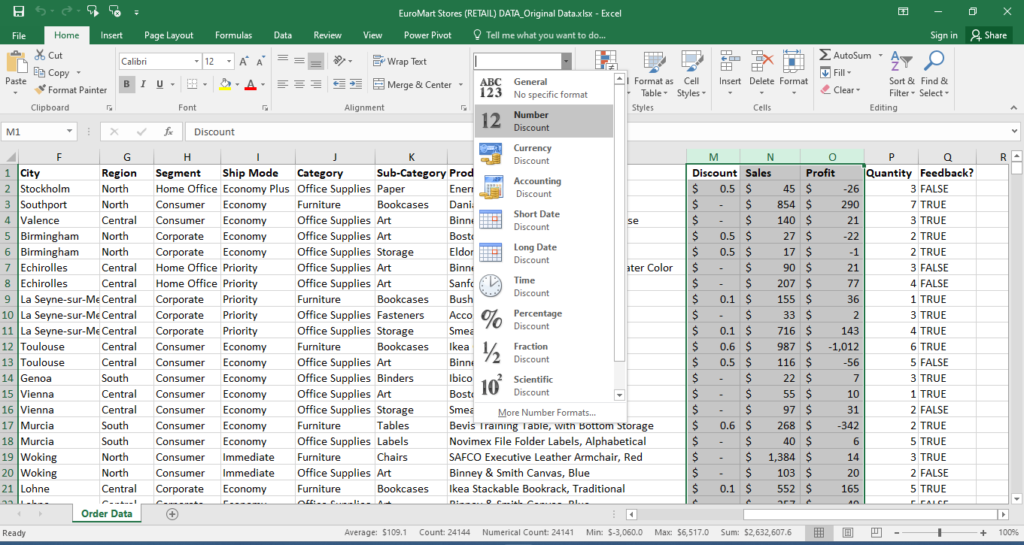Viewport: 1024px width, 545px height.
Task: Click Sign in
Action: pos(944,35)
